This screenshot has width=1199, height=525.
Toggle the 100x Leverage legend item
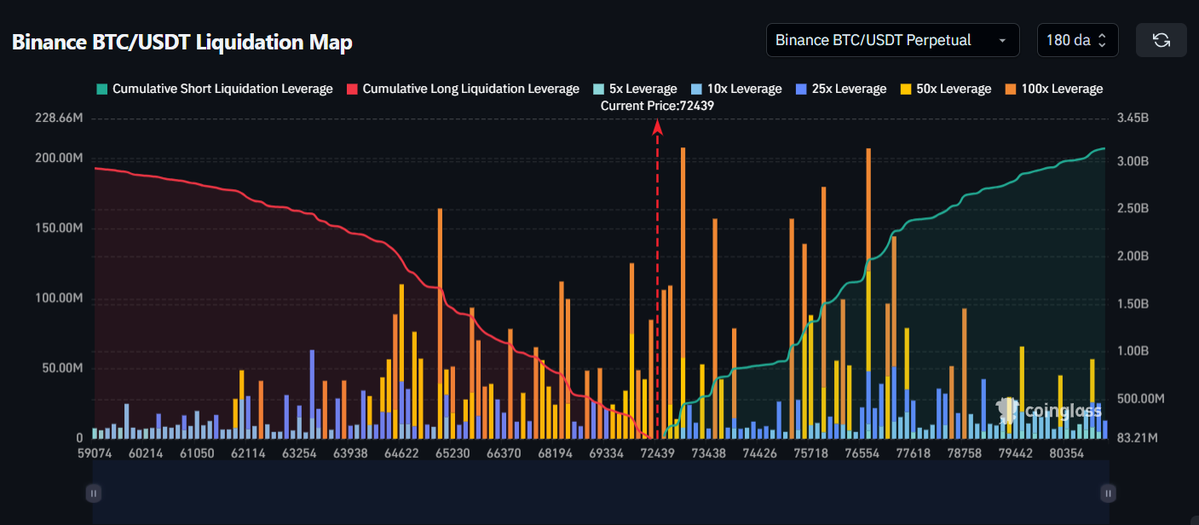pyautogui.click(x=1060, y=89)
